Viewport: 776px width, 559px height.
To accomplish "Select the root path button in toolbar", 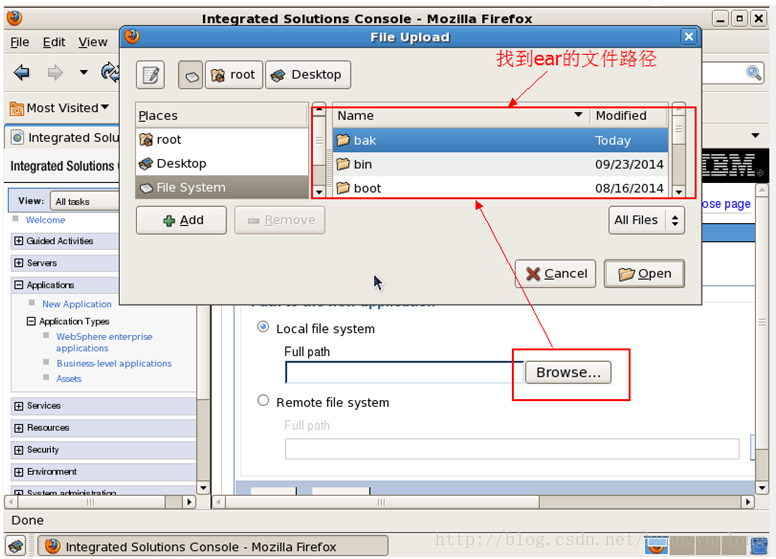I will click(x=234, y=75).
